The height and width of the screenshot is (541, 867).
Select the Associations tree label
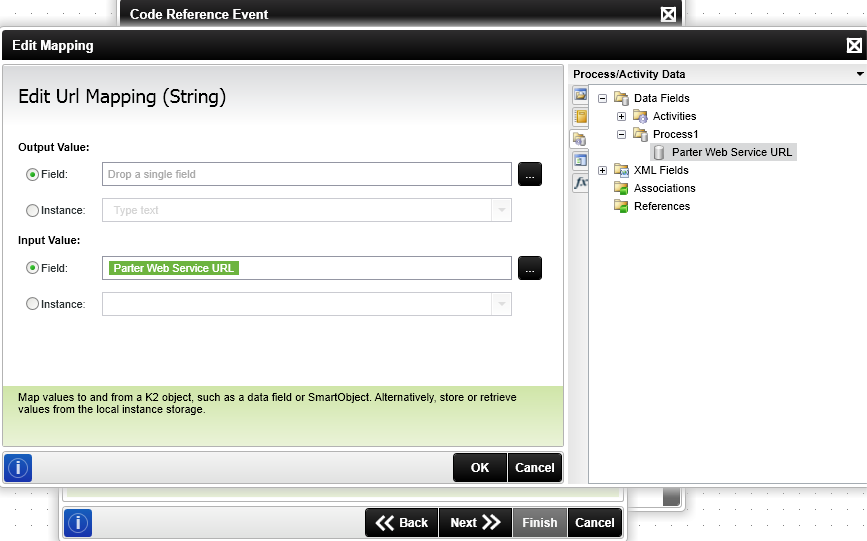point(665,188)
